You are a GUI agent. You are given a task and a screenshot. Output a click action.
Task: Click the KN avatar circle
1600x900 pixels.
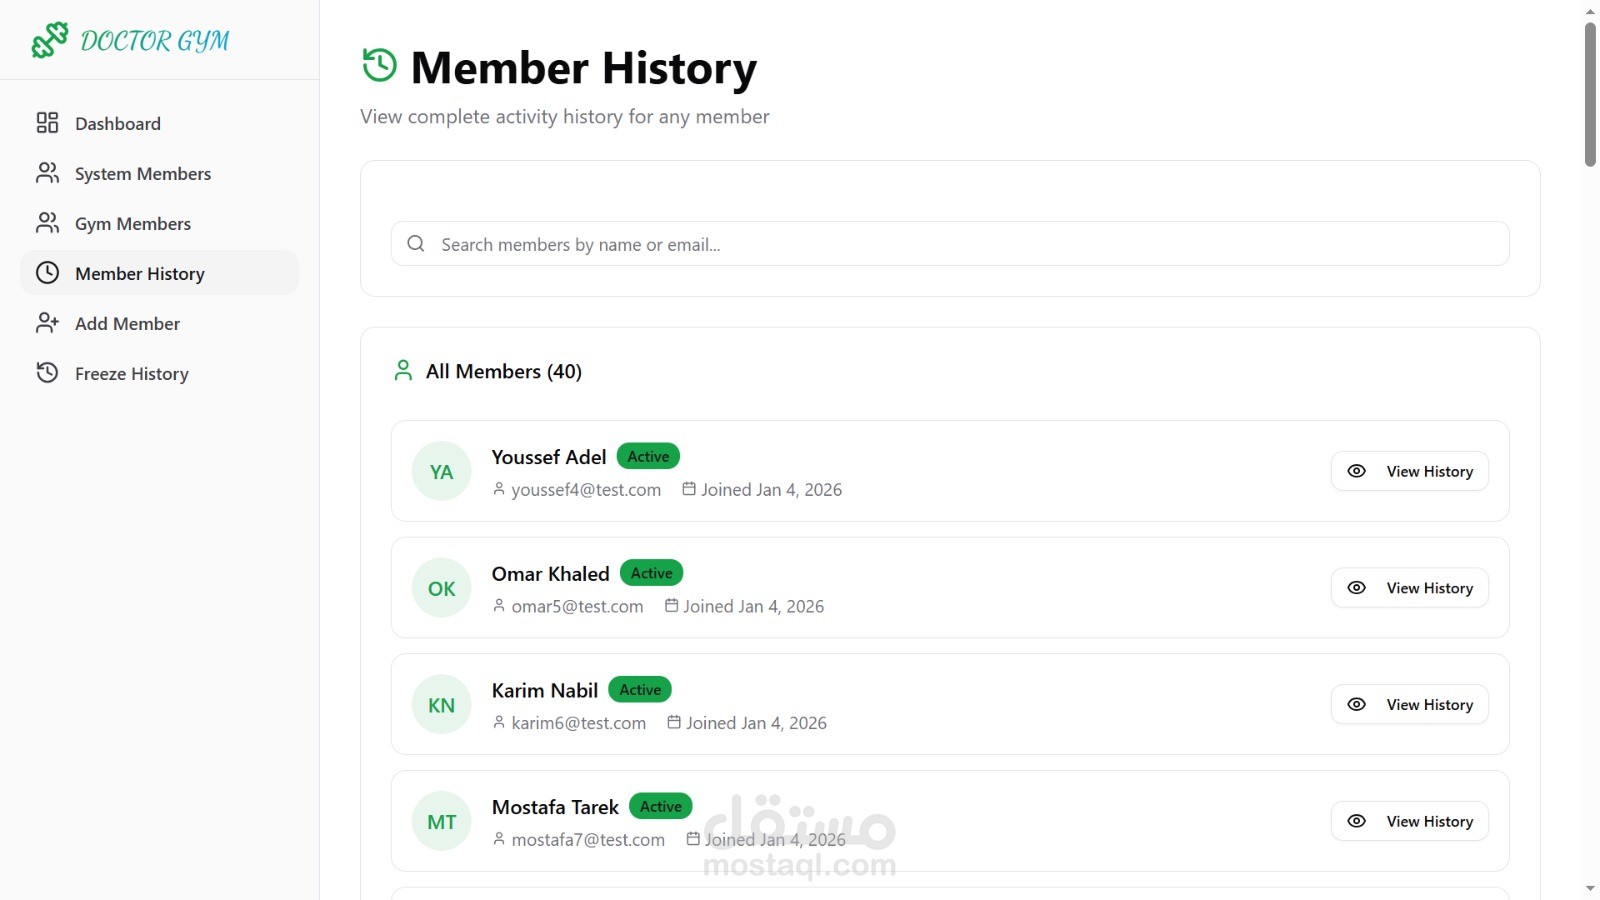point(442,705)
